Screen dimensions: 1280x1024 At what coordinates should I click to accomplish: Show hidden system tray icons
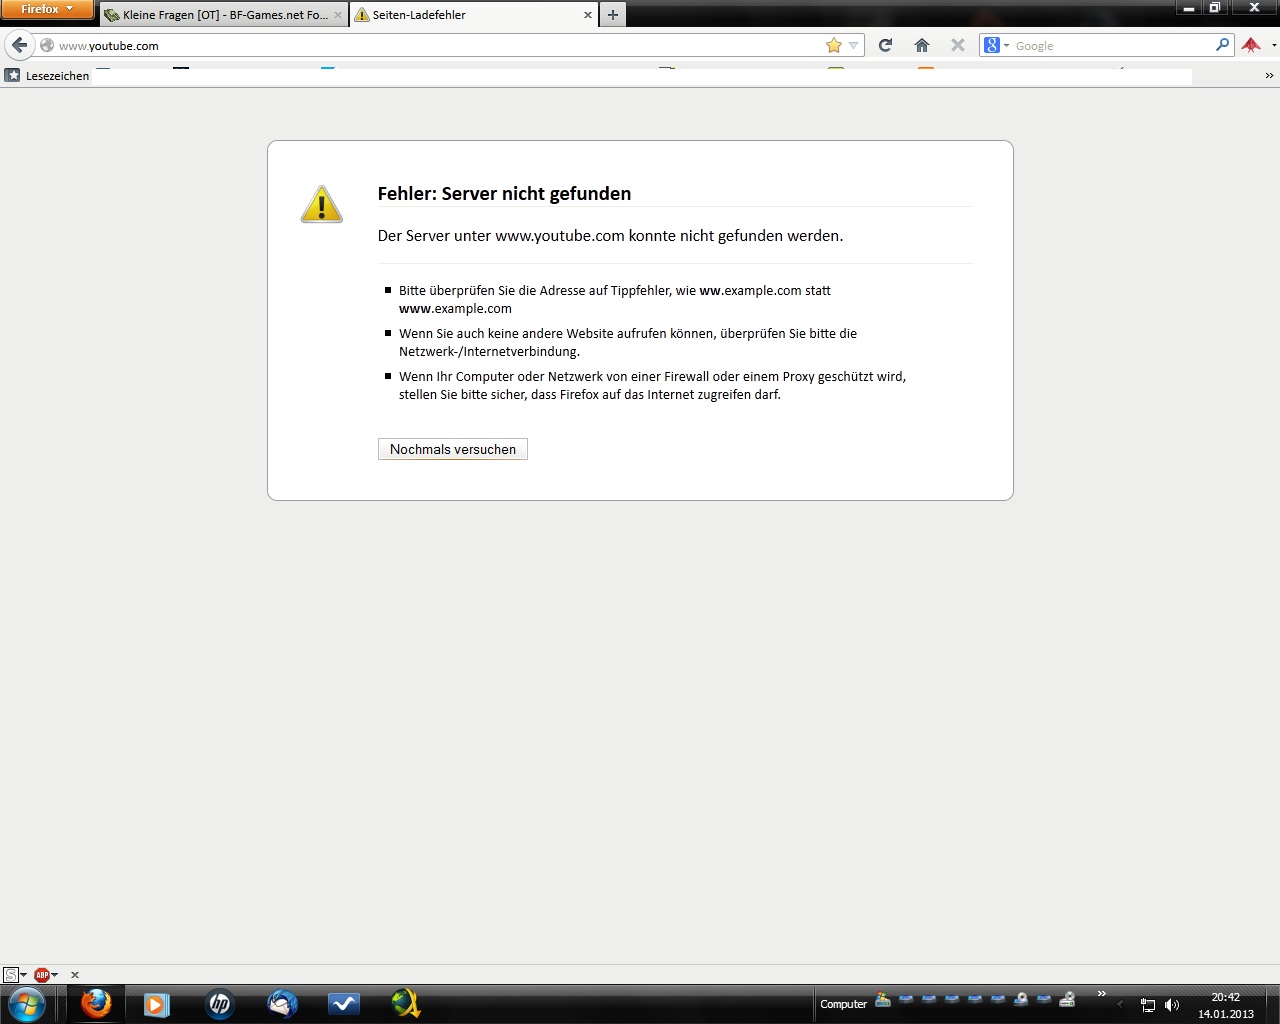click(1120, 1004)
